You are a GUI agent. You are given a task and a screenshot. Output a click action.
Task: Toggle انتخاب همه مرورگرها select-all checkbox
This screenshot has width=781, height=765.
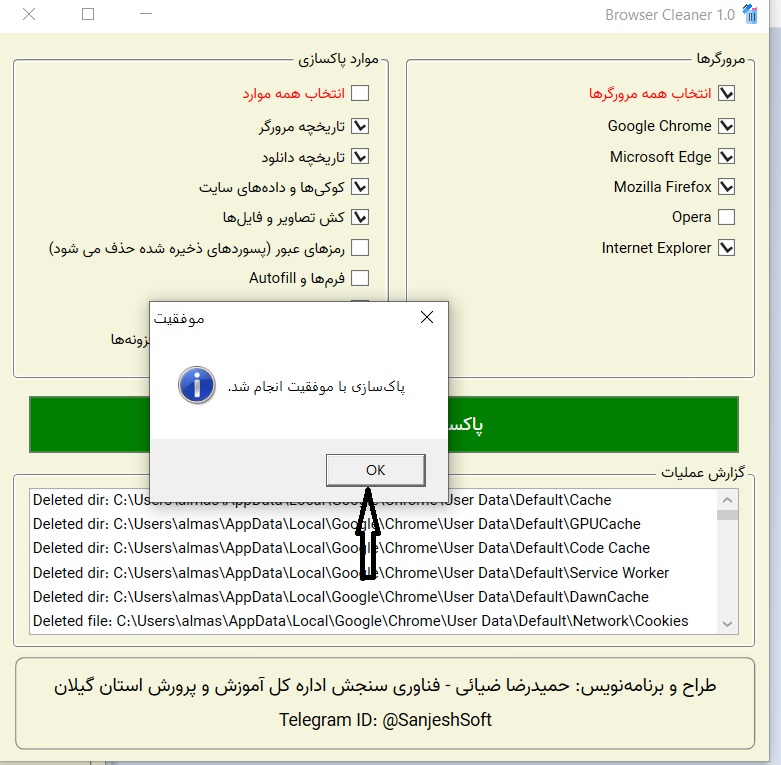[727, 93]
